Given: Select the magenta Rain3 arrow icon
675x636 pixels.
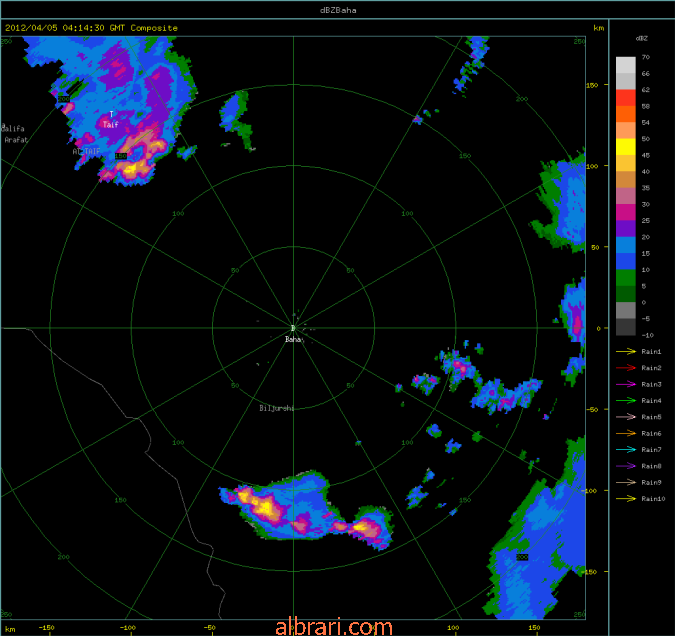Looking at the screenshot, I should [626, 384].
